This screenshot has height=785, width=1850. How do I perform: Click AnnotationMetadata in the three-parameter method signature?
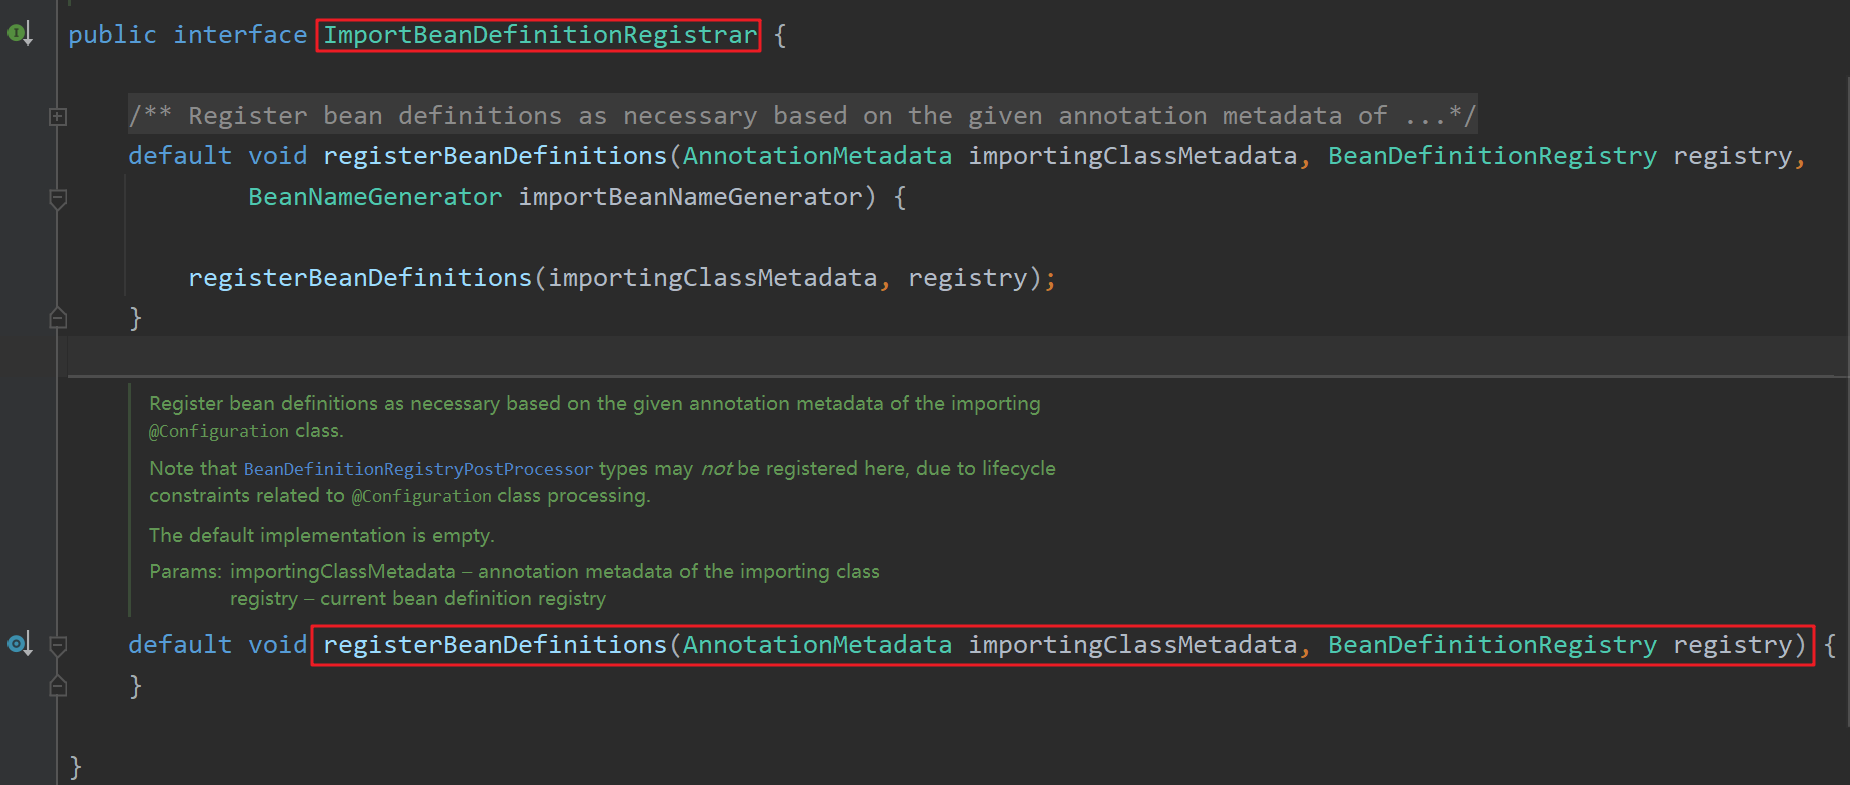point(817,156)
